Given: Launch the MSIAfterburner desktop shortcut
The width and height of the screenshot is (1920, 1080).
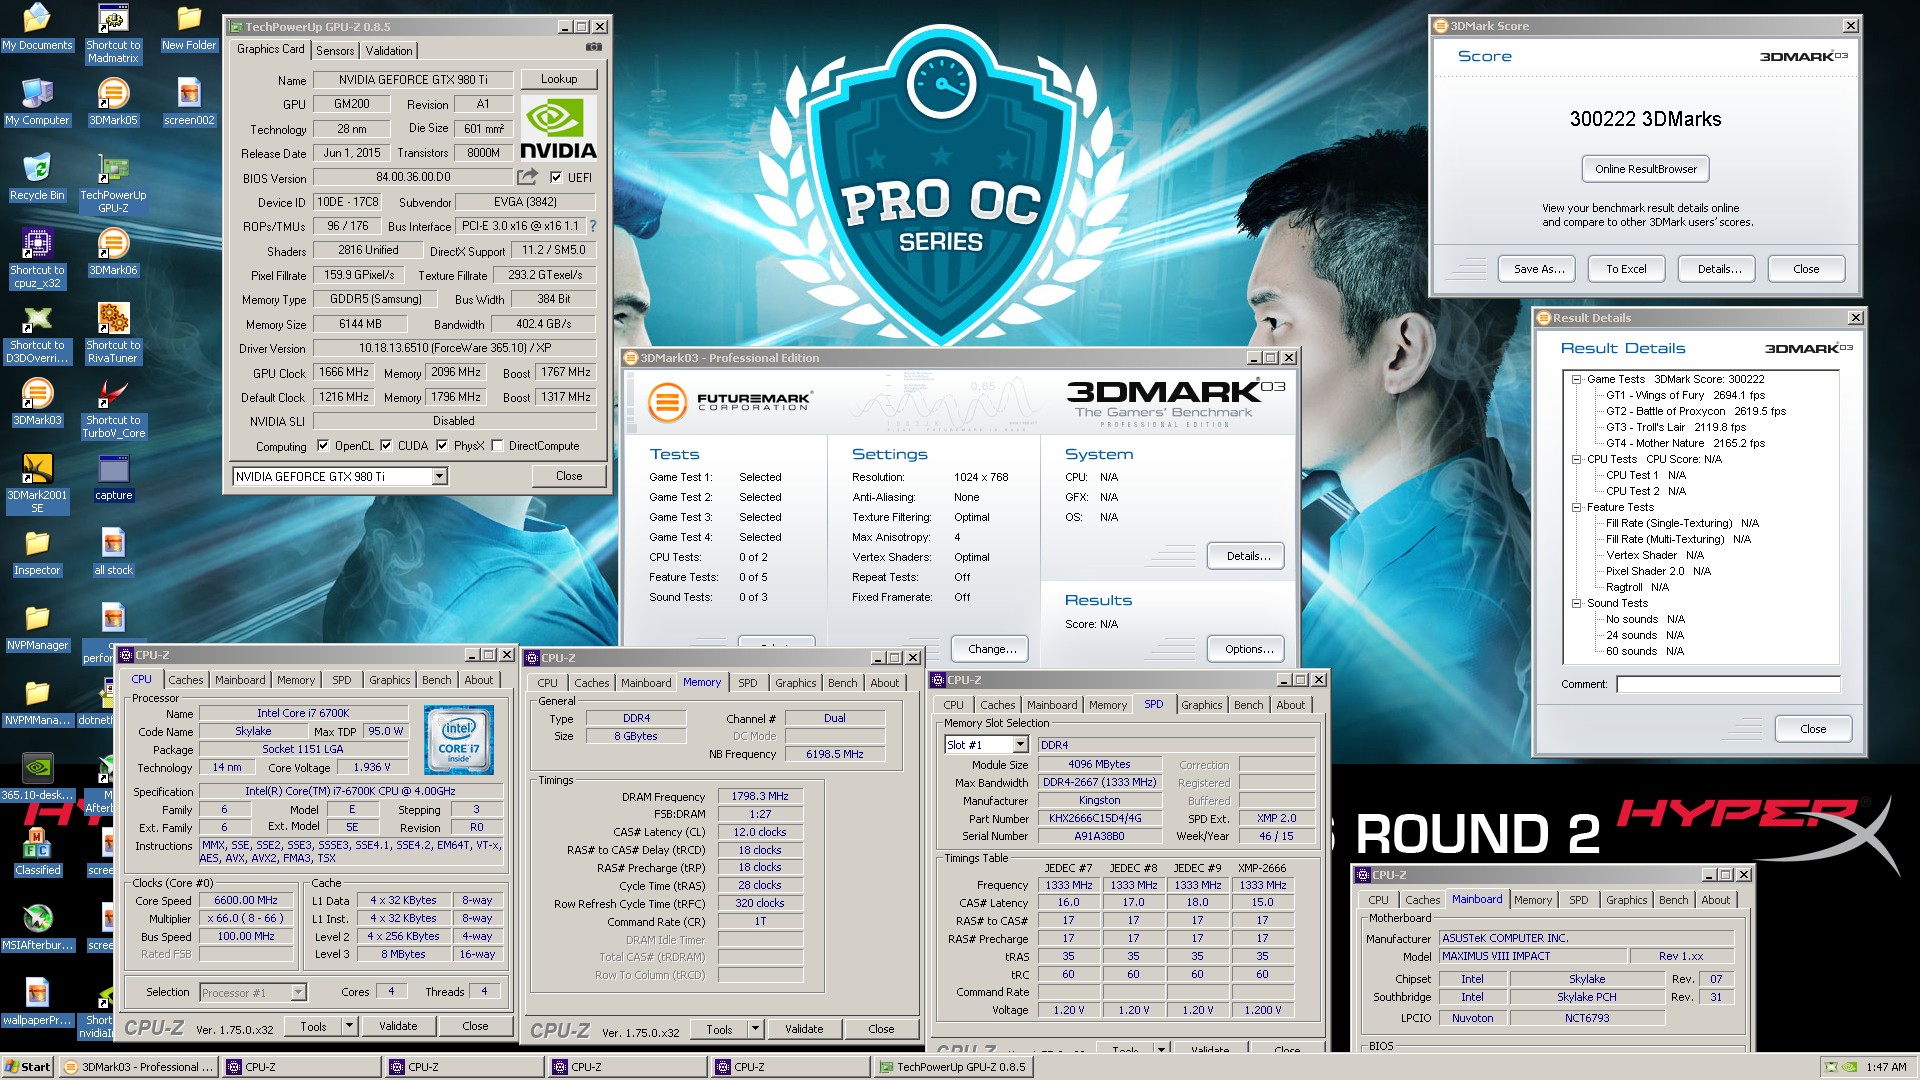Looking at the screenshot, I should tap(37, 927).
